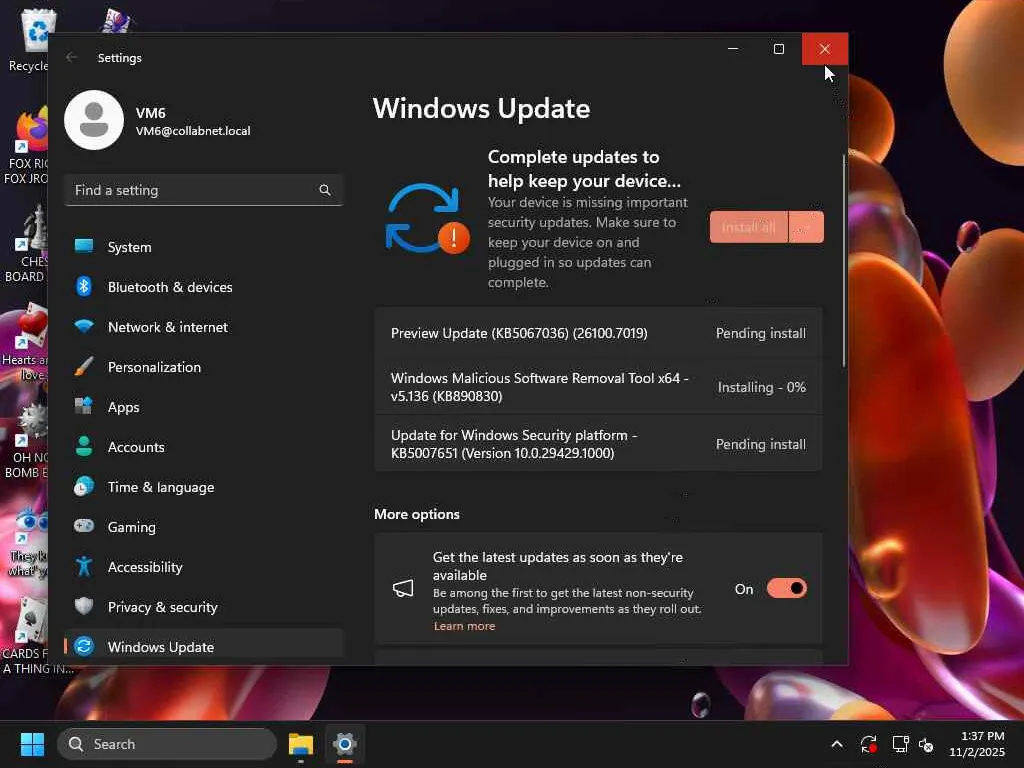Open the Privacy & security shield icon
Viewport: 1024px width, 768px height.
[x=84, y=606]
